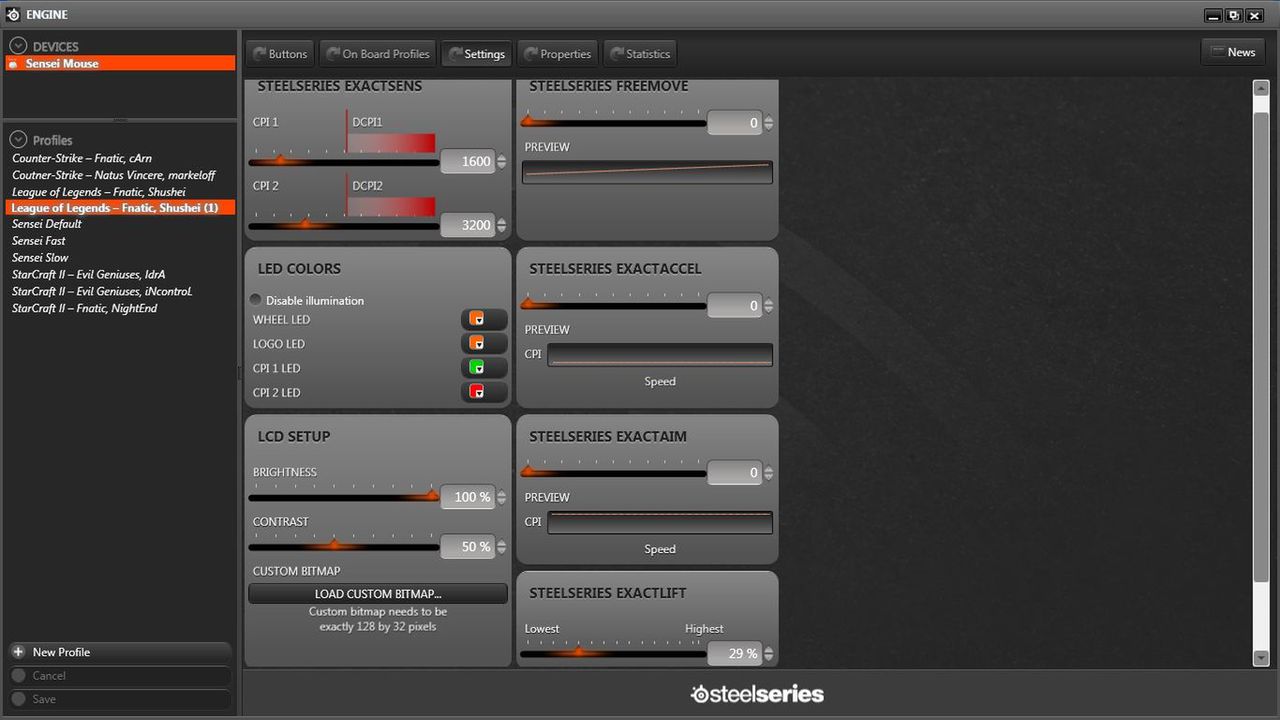This screenshot has width=1280, height=720.
Task: Collapse the DEVICES panel chevron
Action: 17,44
